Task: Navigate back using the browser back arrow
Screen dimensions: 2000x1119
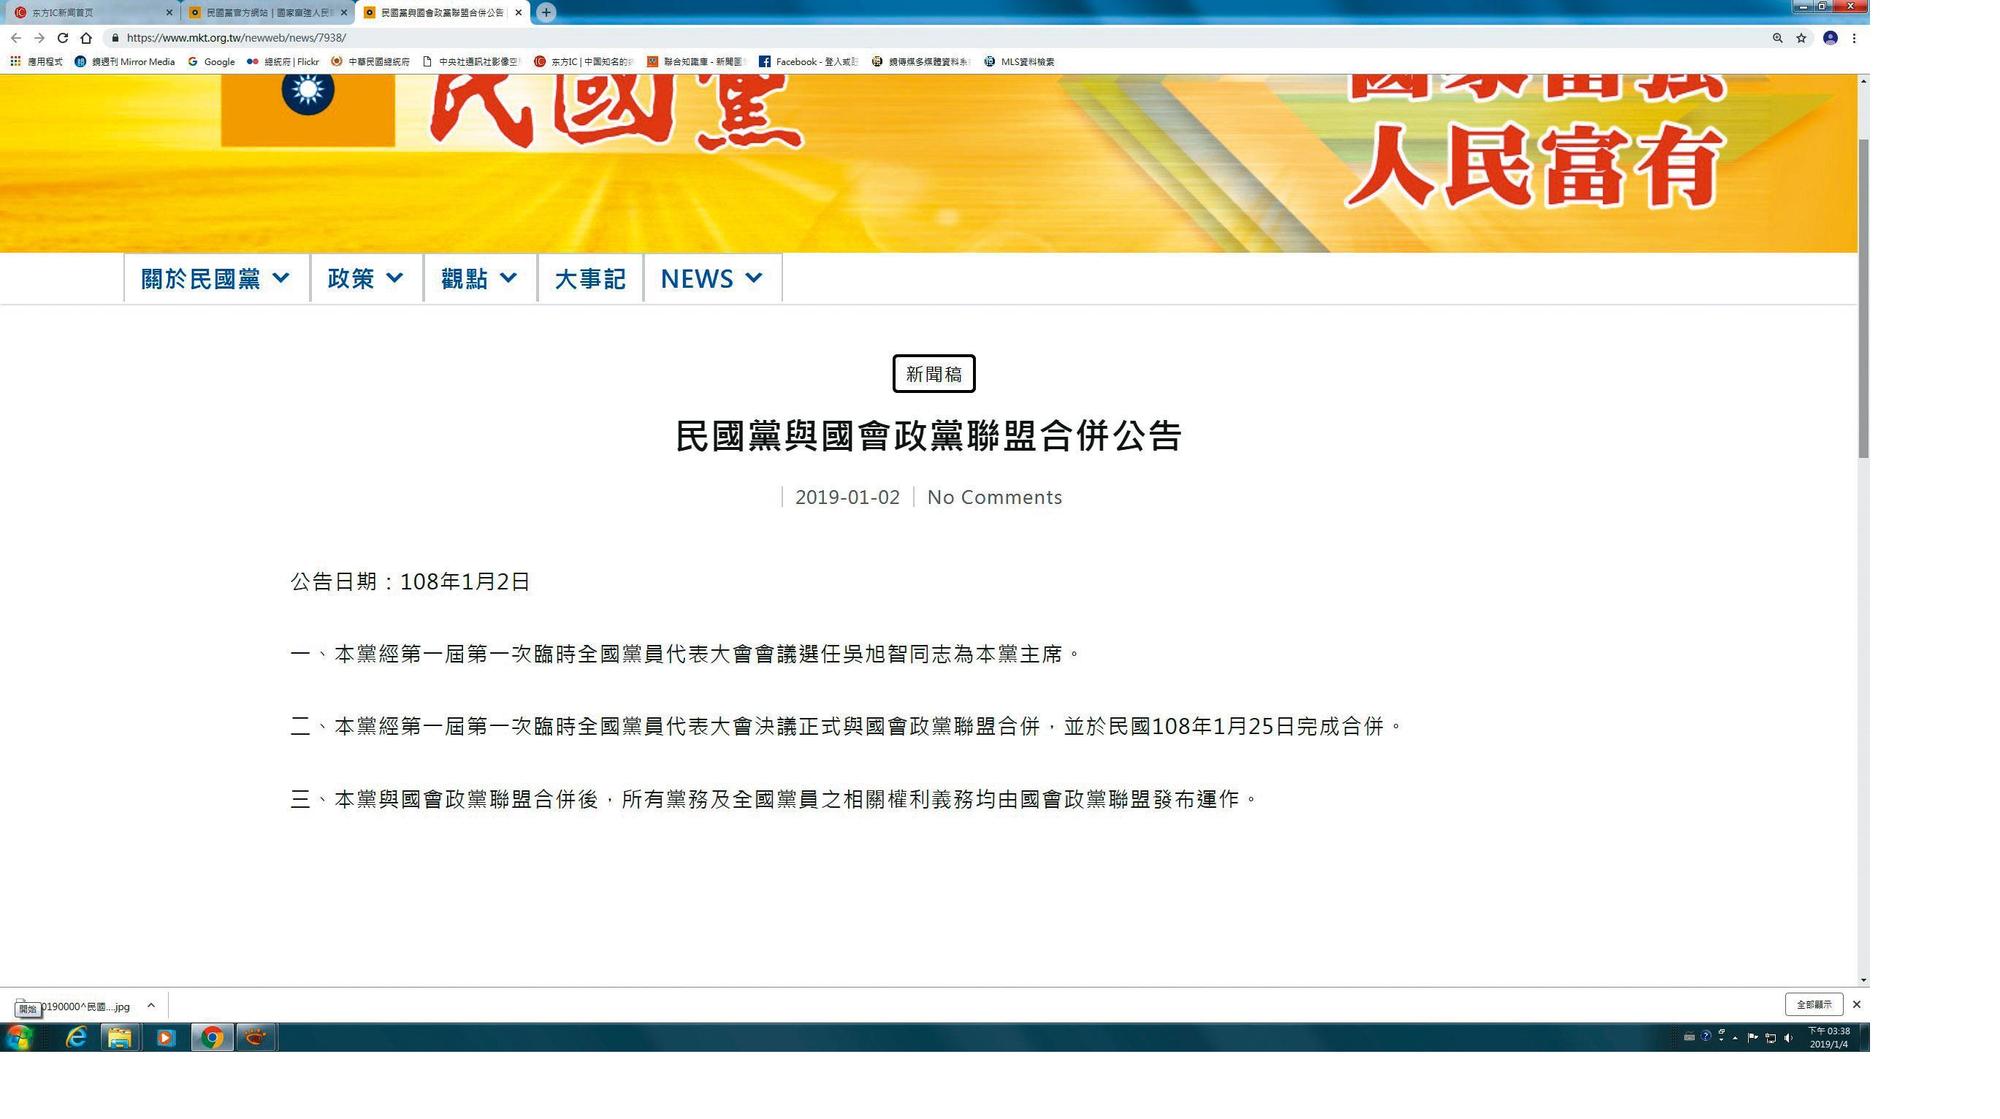Action: pyautogui.click(x=16, y=37)
